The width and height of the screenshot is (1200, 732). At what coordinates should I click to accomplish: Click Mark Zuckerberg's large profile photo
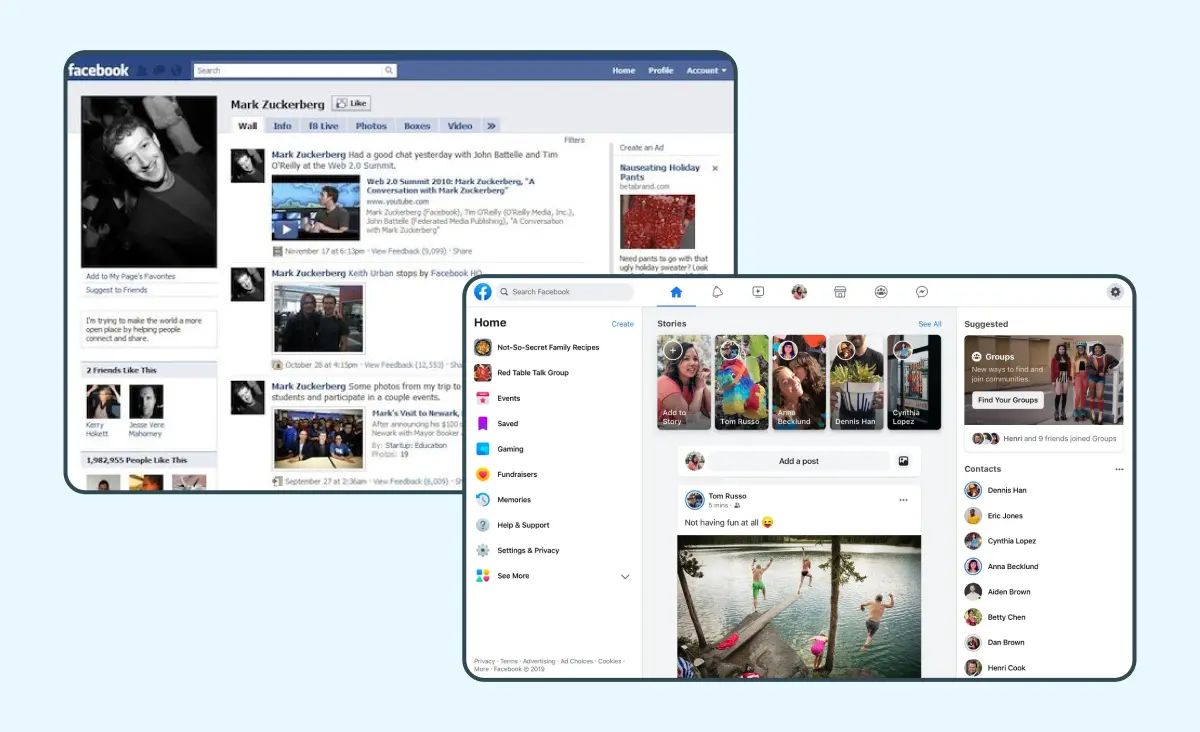point(149,181)
